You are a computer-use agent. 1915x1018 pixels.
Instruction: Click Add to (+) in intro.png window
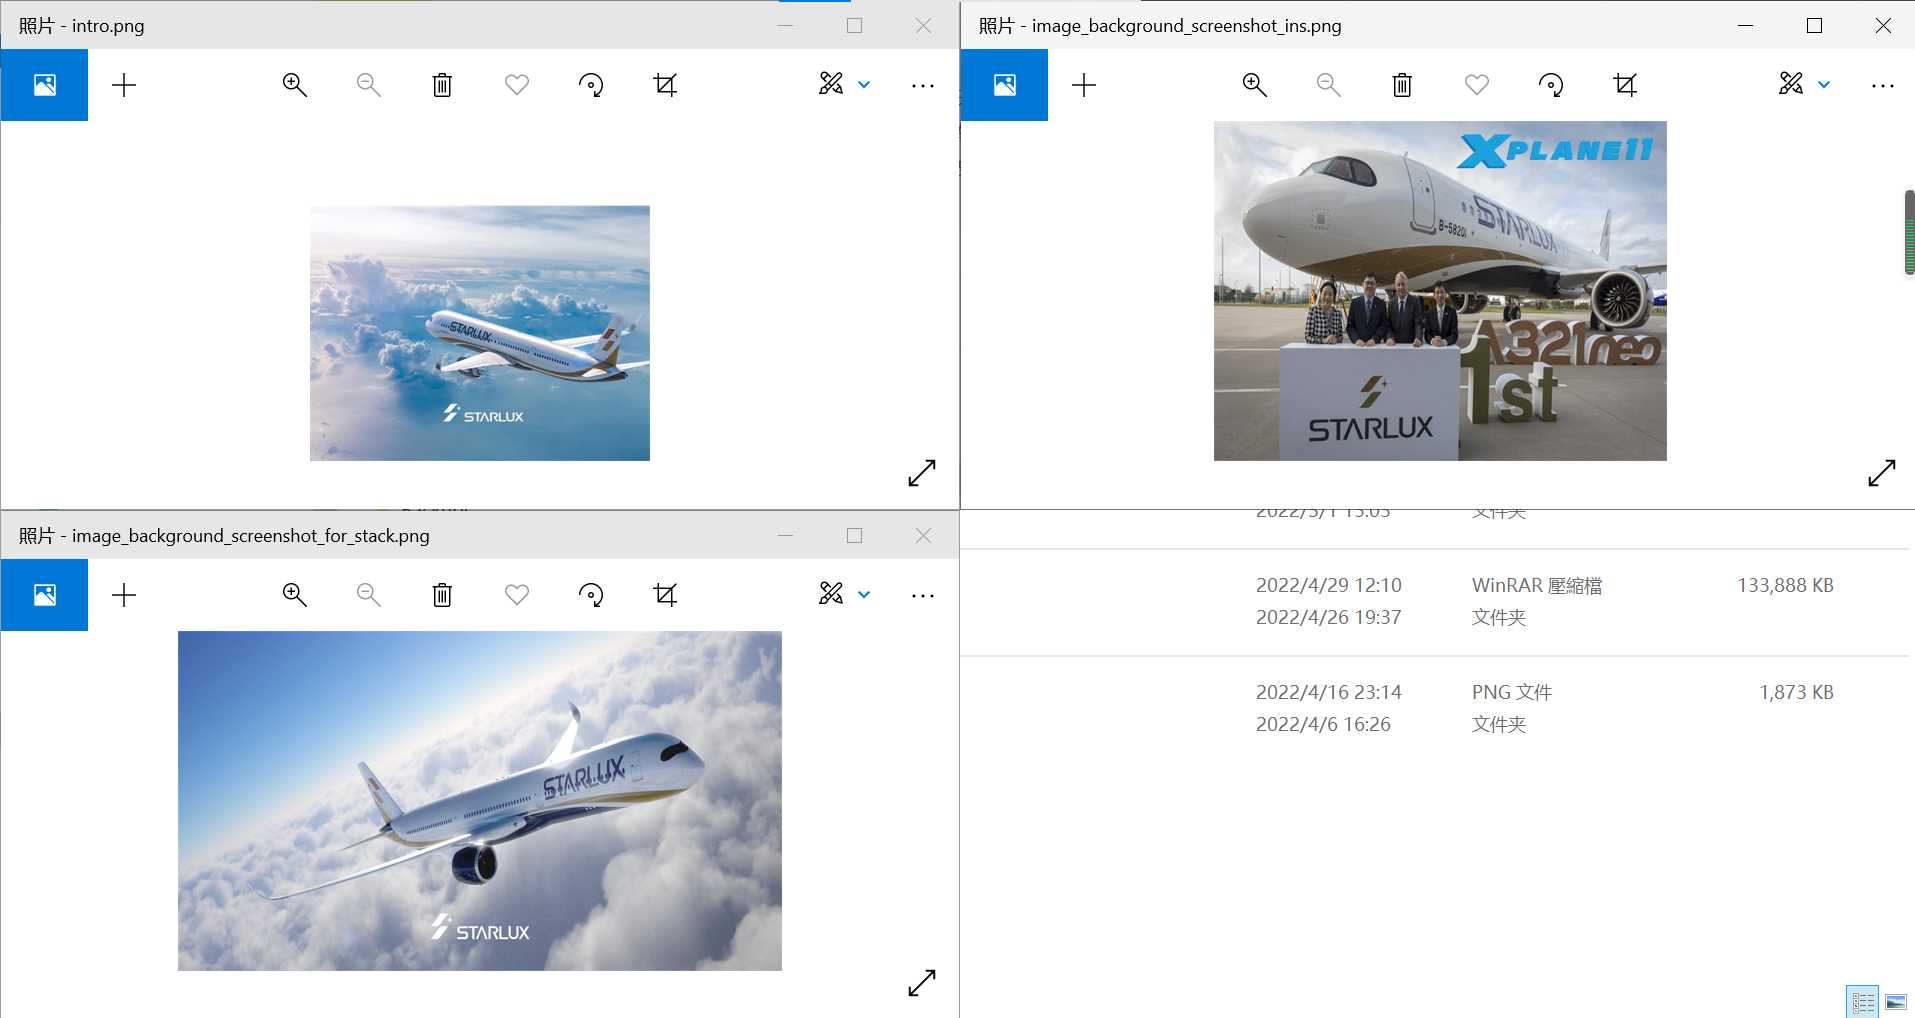[124, 85]
